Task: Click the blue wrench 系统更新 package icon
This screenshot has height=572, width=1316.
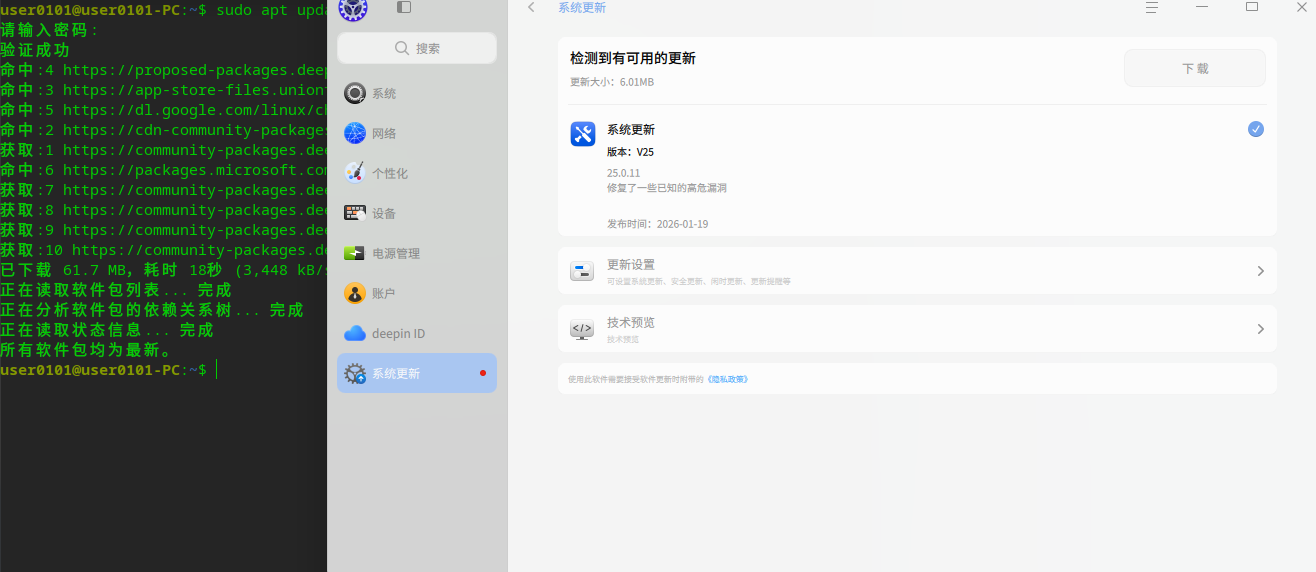Action: pos(583,134)
